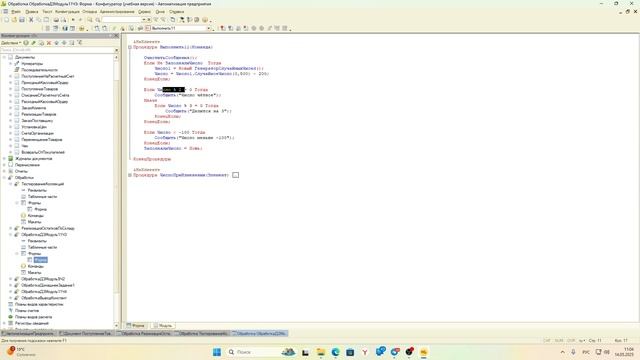Open the Администрирование menu
640x360 pixels.
coord(117,12)
